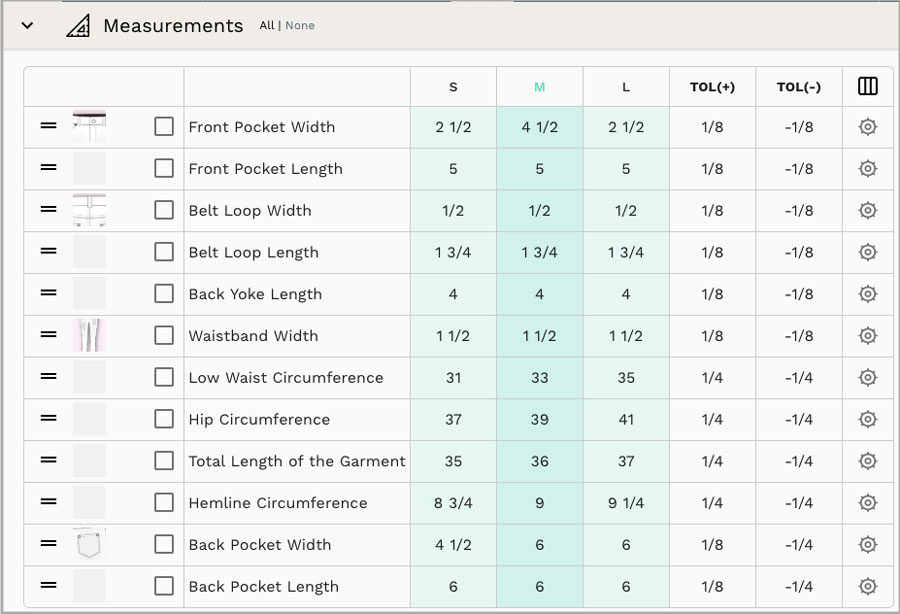Select the M size column header
This screenshot has height=614, width=900.
(540, 87)
